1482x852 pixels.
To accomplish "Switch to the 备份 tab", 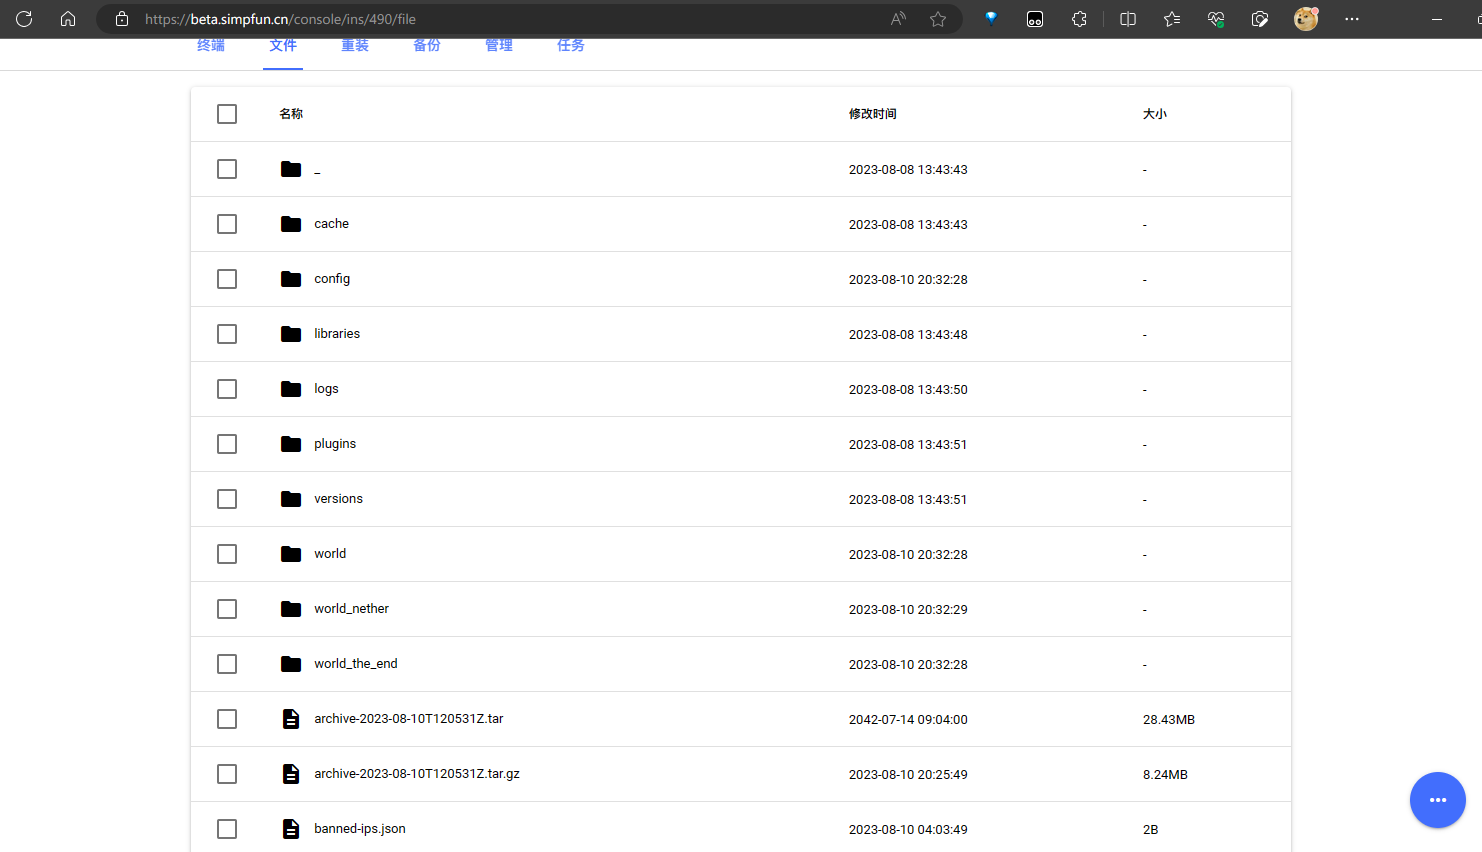I will [427, 46].
